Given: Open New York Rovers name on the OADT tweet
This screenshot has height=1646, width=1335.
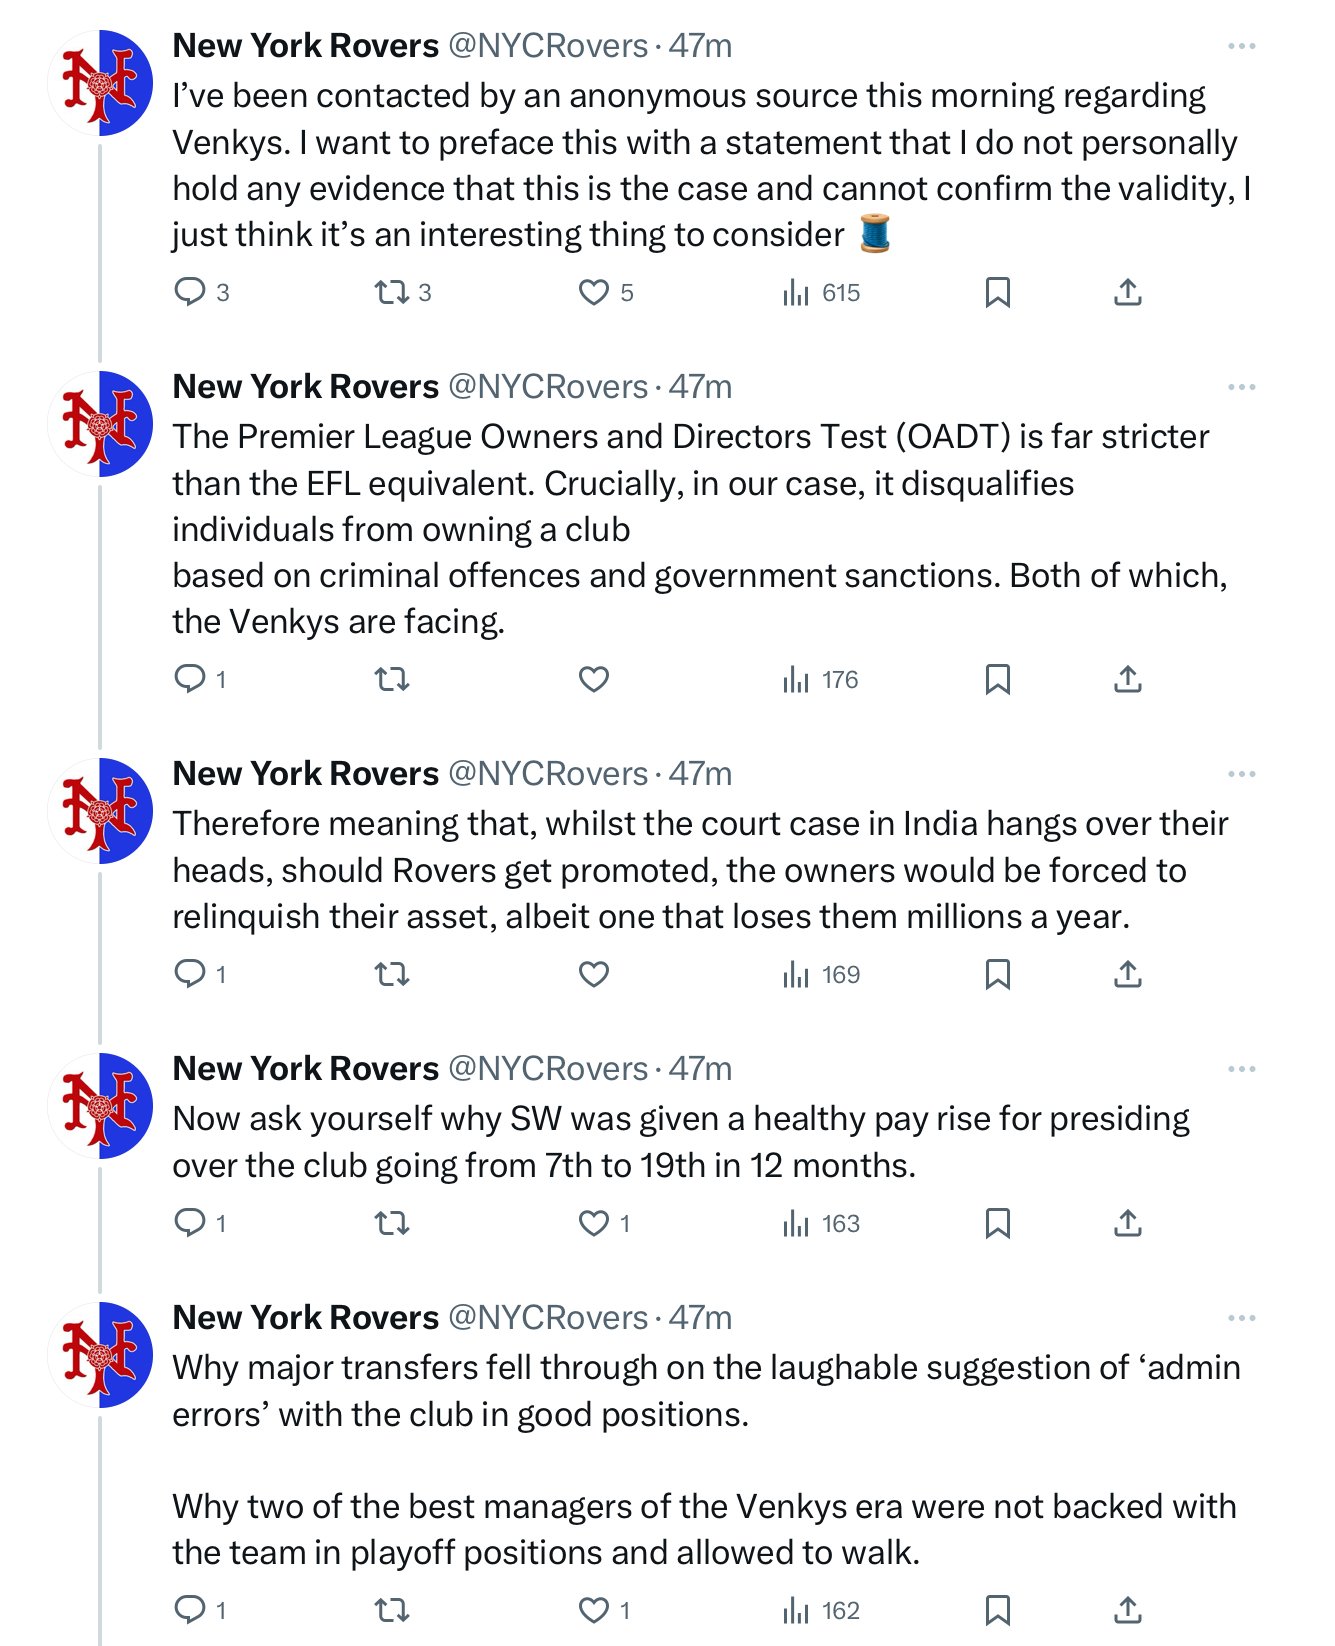Looking at the screenshot, I should tap(305, 387).
